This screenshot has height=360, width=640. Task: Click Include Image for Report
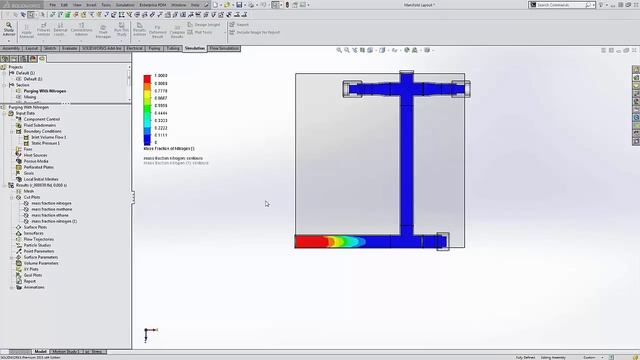pyautogui.click(x=254, y=32)
